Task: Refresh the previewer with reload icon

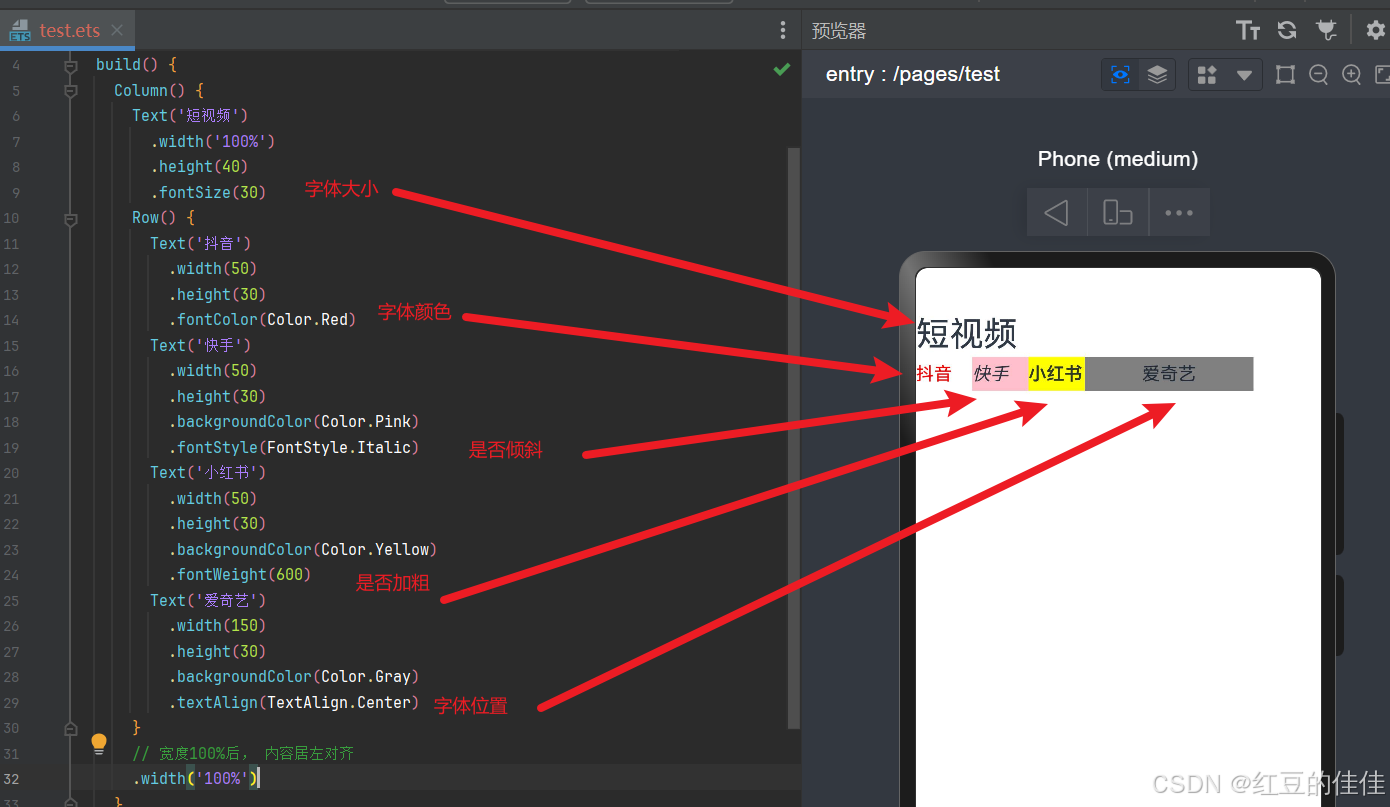Action: tap(1287, 30)
